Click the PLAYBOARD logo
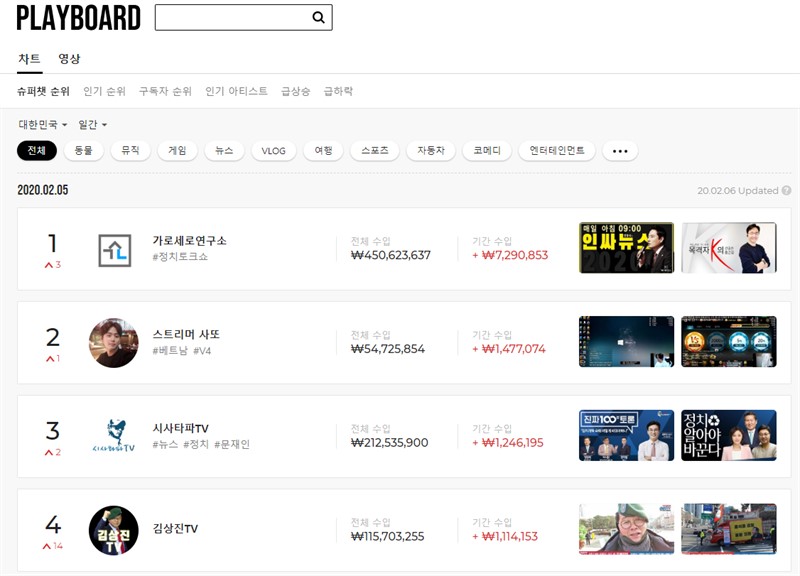 [x=78, y=18]
